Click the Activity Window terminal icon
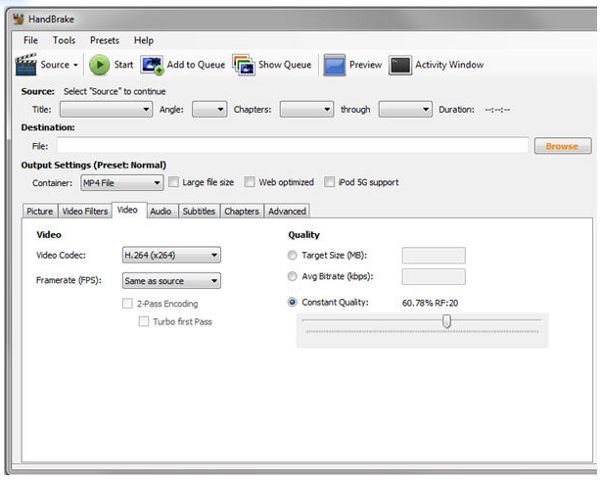The height and width of the screenshot is (482, 600). pos(400,65)
